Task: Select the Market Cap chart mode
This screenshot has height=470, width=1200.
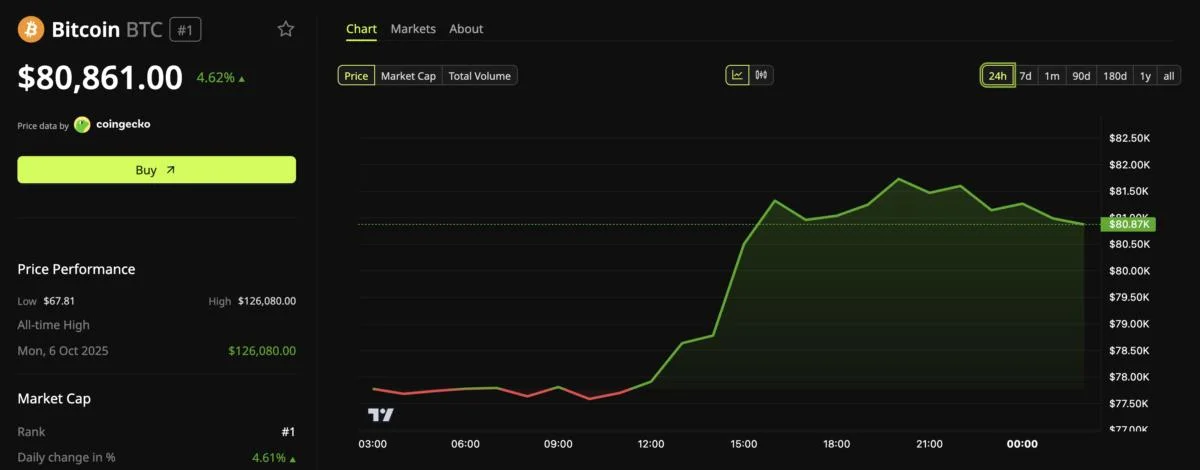Action: pos(408,76)
